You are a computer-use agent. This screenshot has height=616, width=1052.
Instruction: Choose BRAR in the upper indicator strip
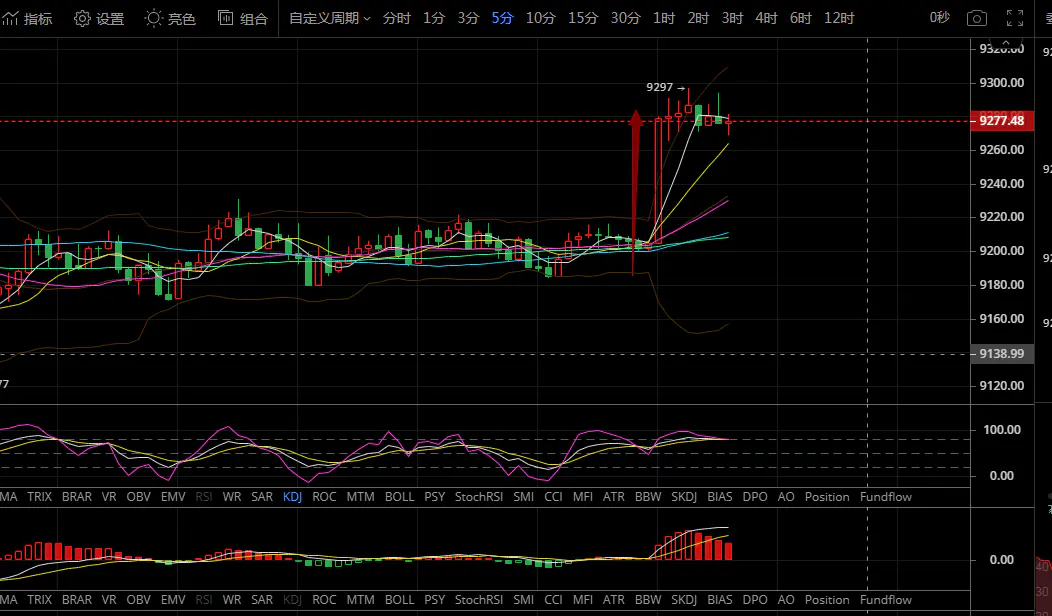click(76, 497)
